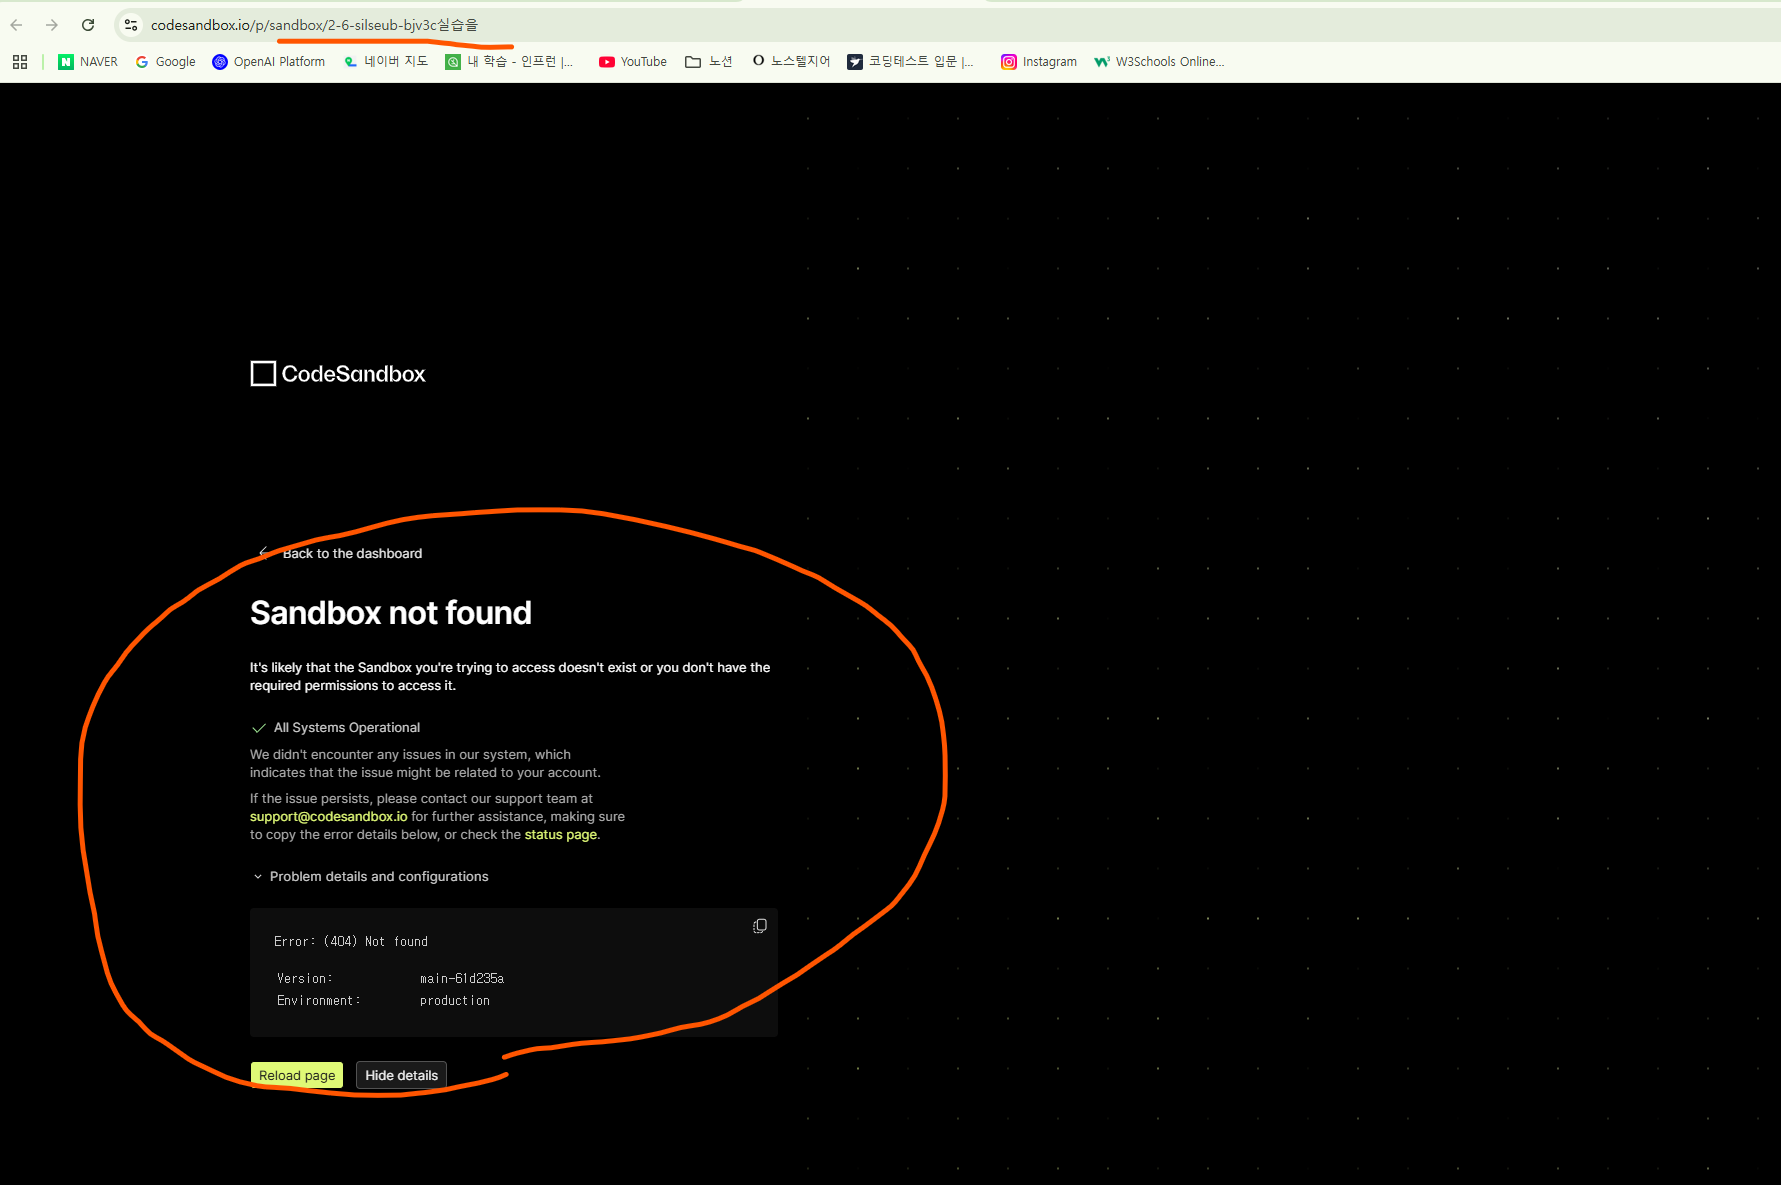The height and width of the screenshot is (1185, 1781).
Task: Open the 노스텔지어 bookmark
Action: tap(792, 62)
